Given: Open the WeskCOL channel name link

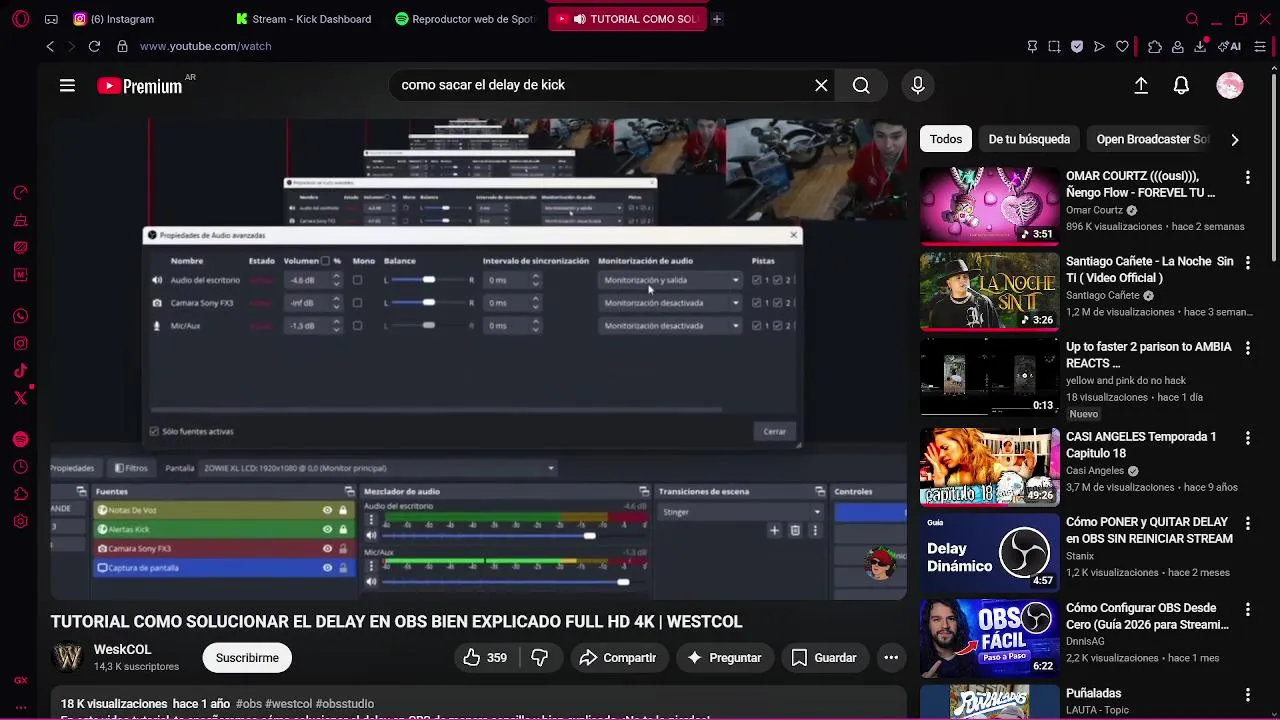Looking at the screenshot, I should tap(122, 649).
